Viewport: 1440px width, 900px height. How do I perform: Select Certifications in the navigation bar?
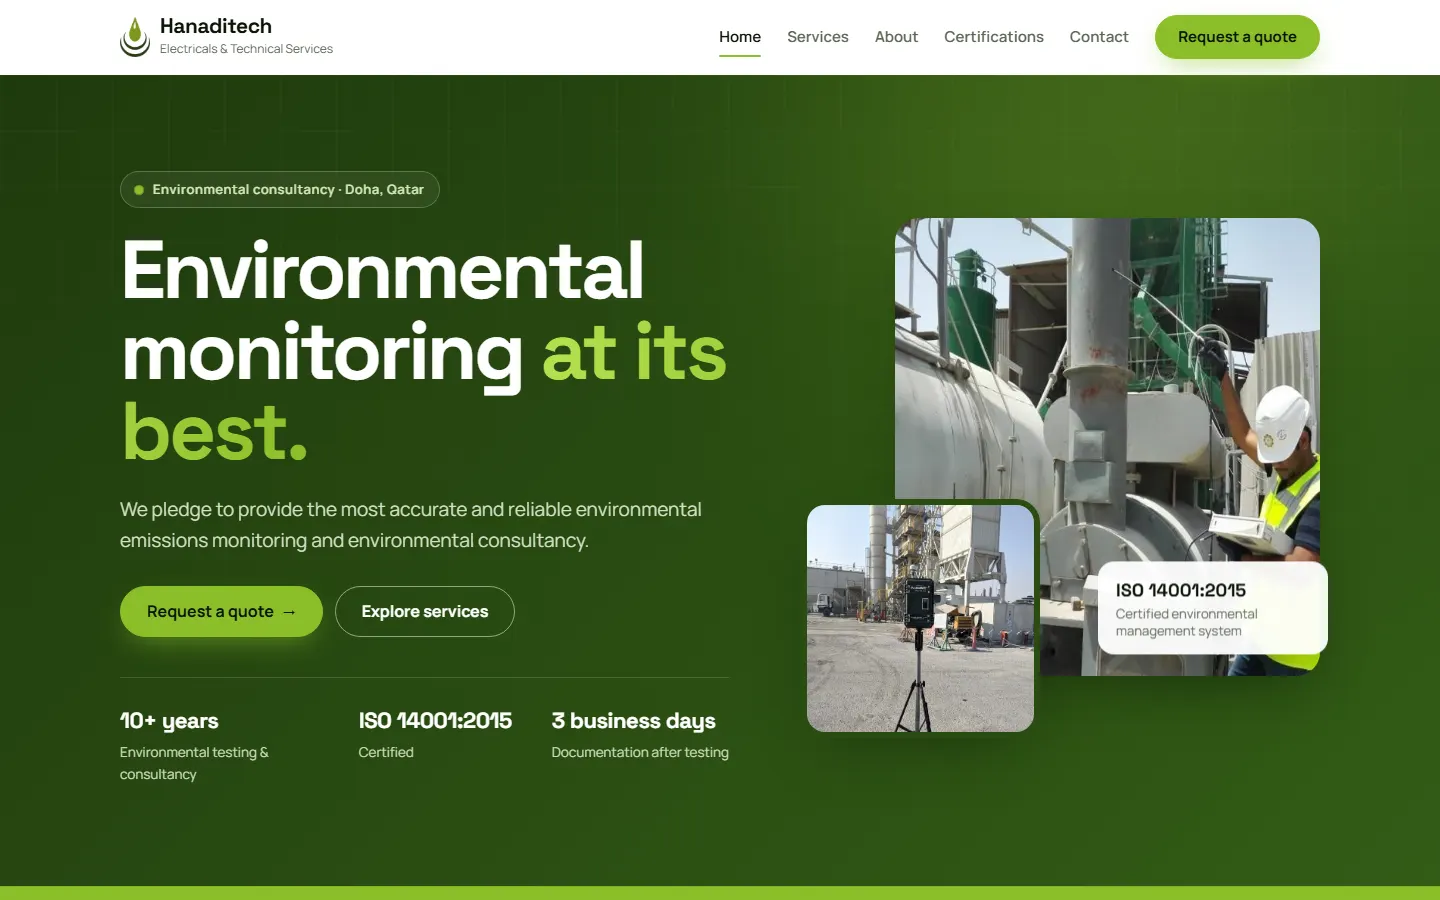click(994, 37)
